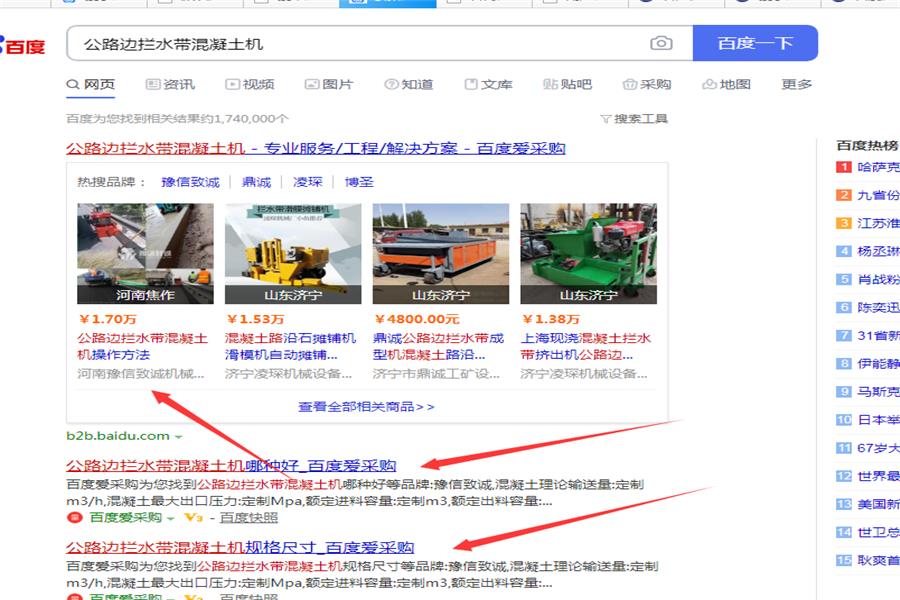
Task: Switch to the 图片 tab
Action: click(x=329, y=84)
